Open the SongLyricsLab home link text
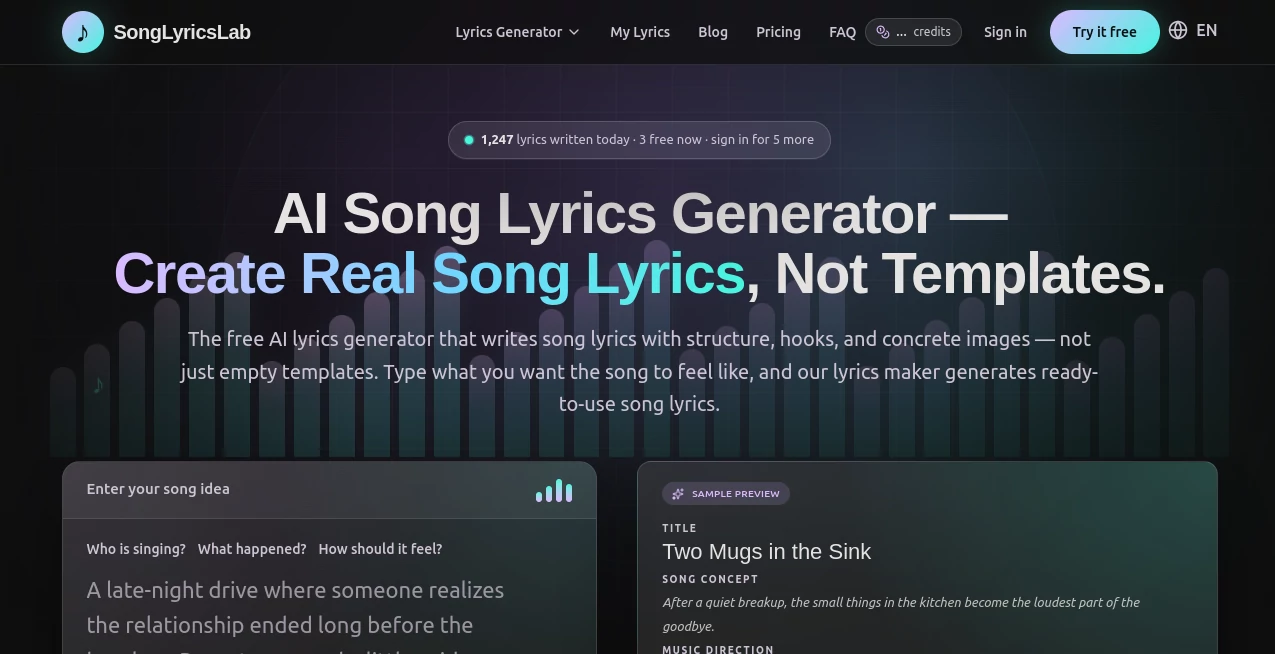Viewport: 1275px width, 654px height. click(x=182, y=32)
